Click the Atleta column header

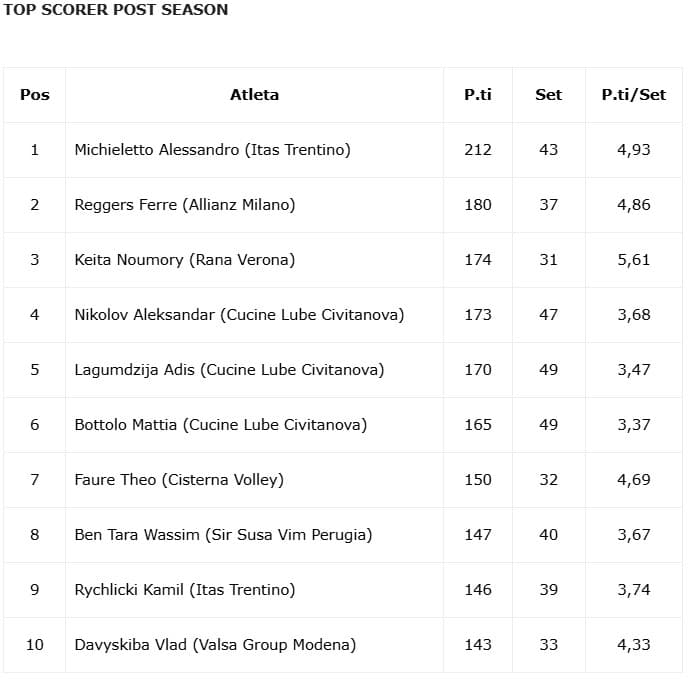coord(254,95)
